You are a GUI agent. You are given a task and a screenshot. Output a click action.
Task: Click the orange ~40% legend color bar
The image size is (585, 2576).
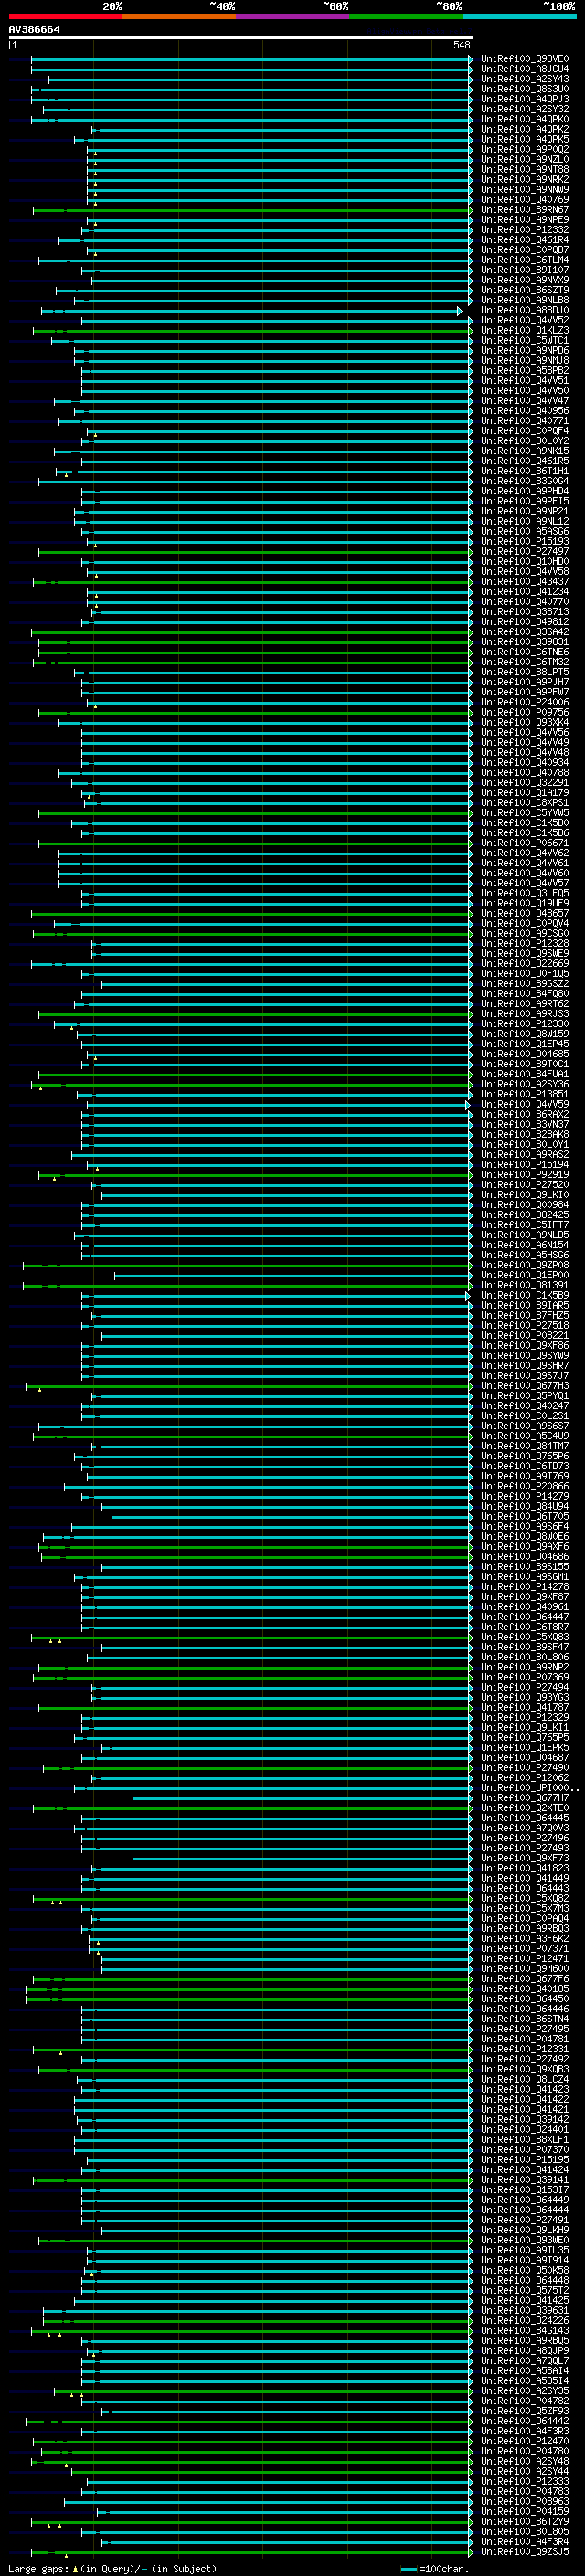[179, 16]
